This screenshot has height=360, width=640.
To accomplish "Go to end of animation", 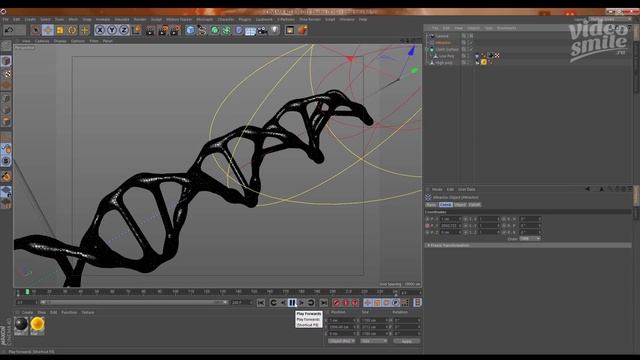I will 323,302.
